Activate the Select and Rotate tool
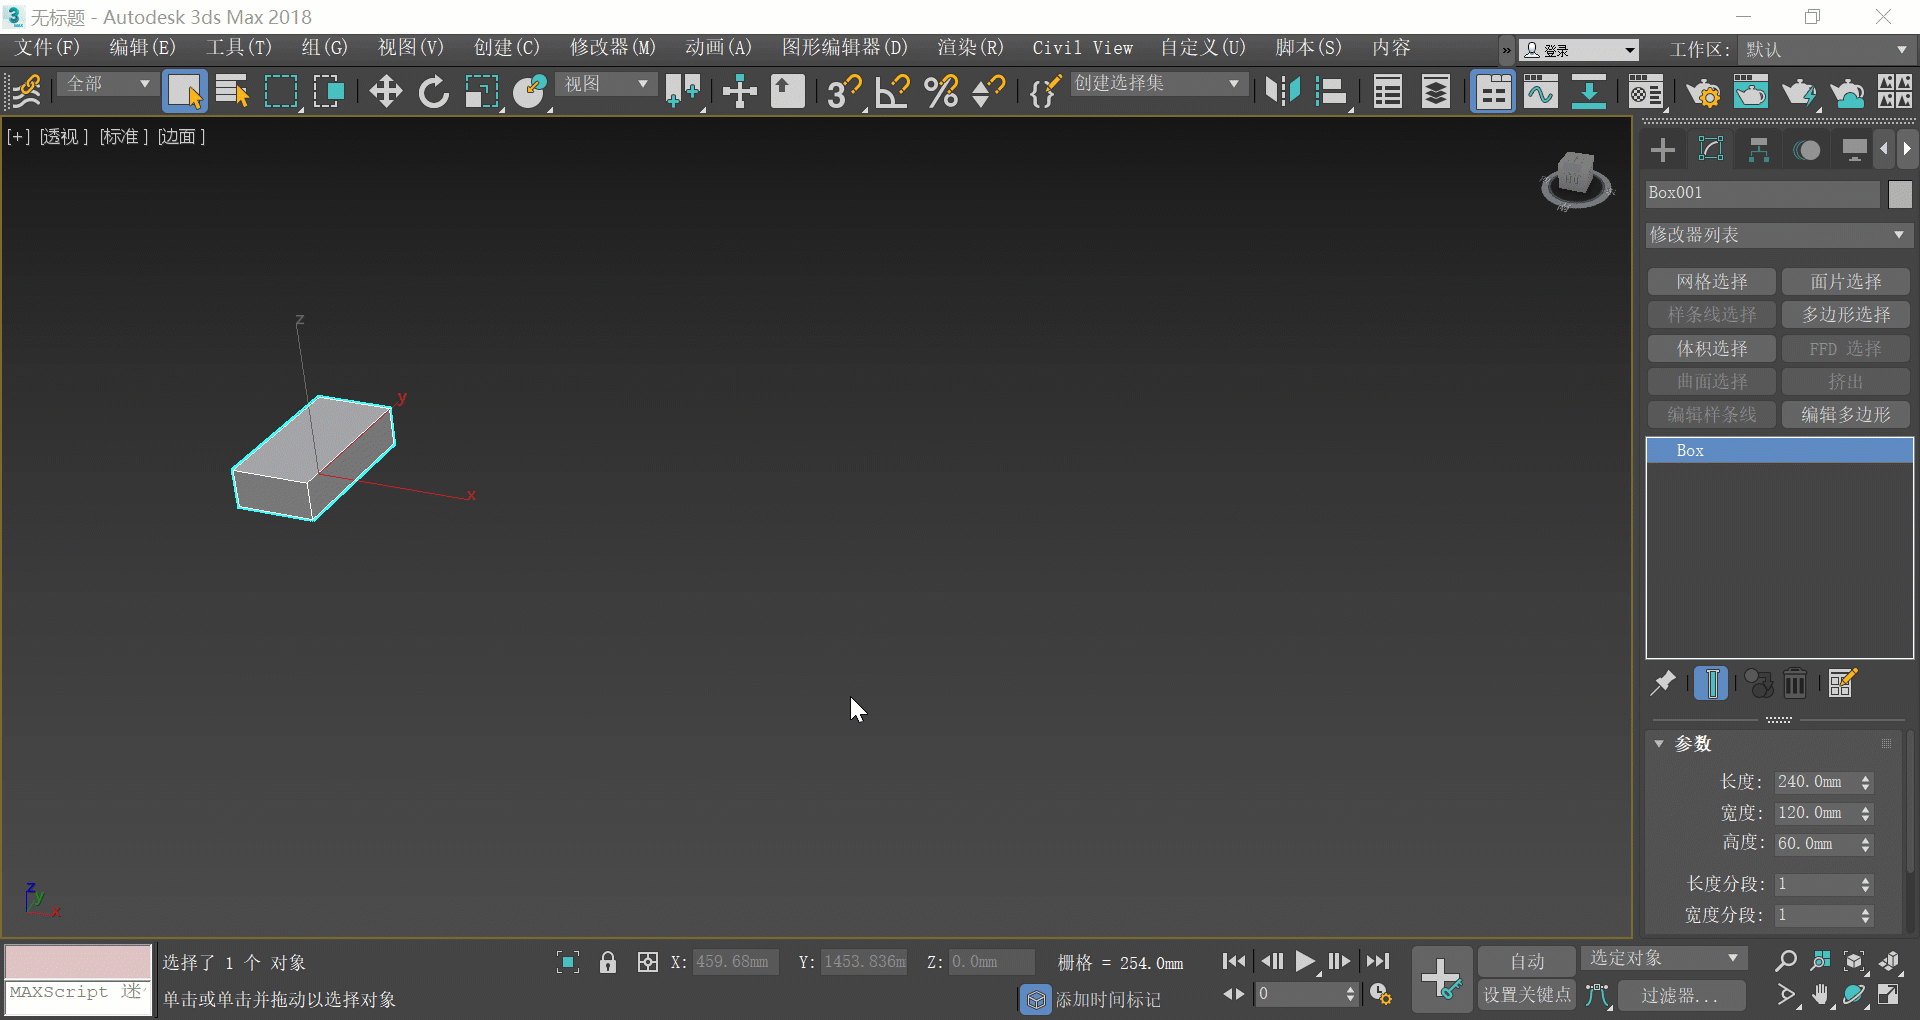Image resolution: width=1920 pixels, height=1020 pixels. tap(433, 92)
